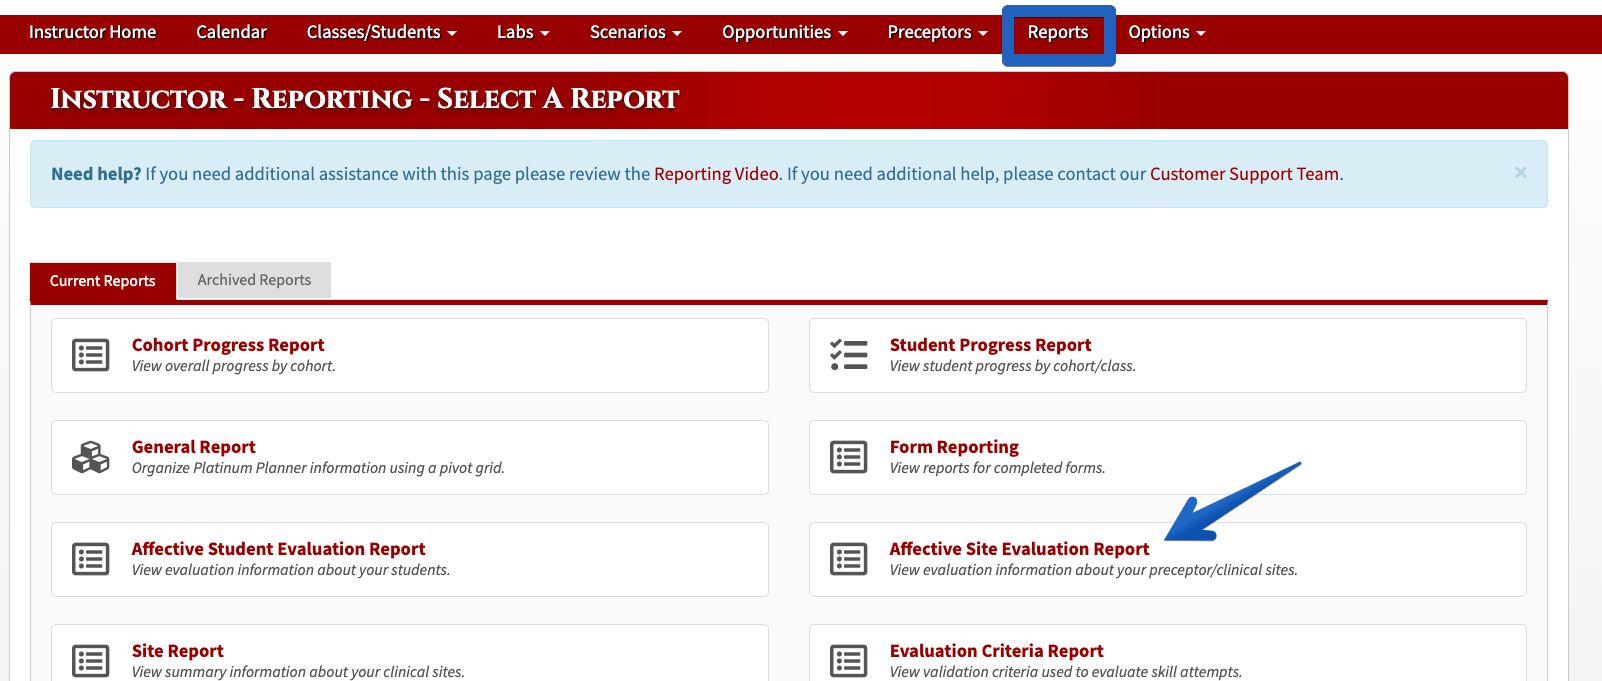This screenshot has height=681, width=1602.
Task: Open the Customer Support Team link
Action: 1244,174
